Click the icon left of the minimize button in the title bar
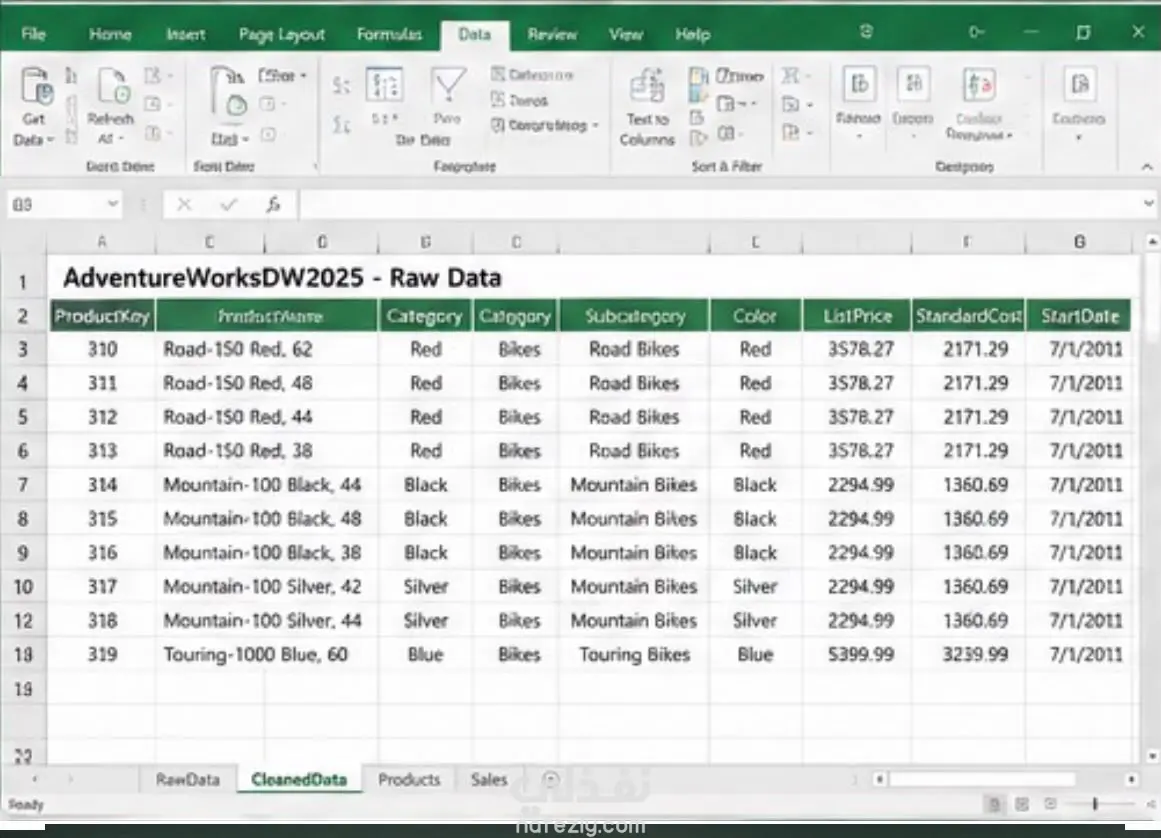This screenshot has height=838, width=1161. [x=976, y=32]
